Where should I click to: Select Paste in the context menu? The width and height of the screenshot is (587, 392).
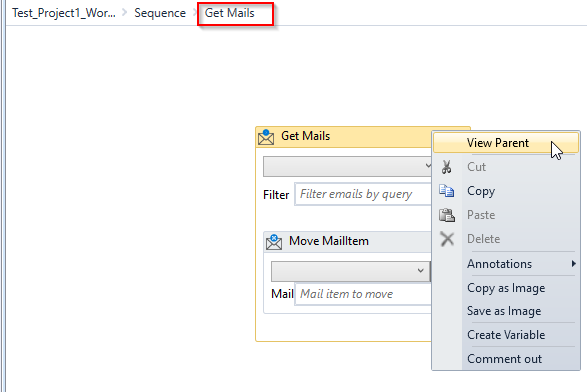click(506, 215)
